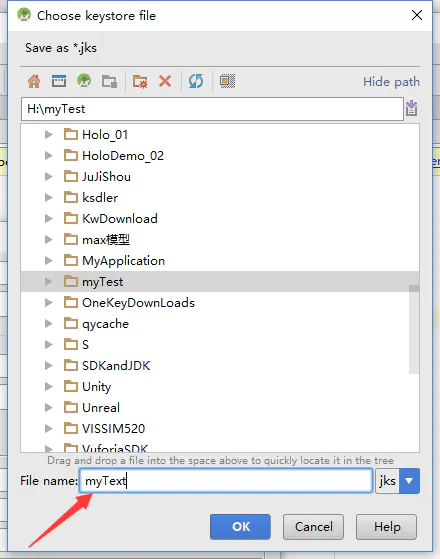Select the MyApplication folder row
440x559 pixels.
tap(220, 261)
